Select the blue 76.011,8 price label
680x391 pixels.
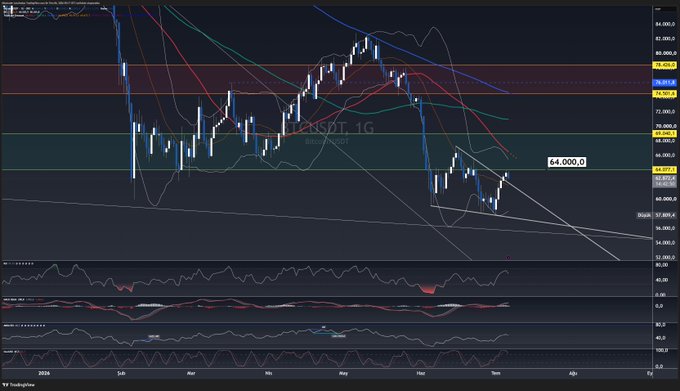pyautogui.click(x=665, y=82)
